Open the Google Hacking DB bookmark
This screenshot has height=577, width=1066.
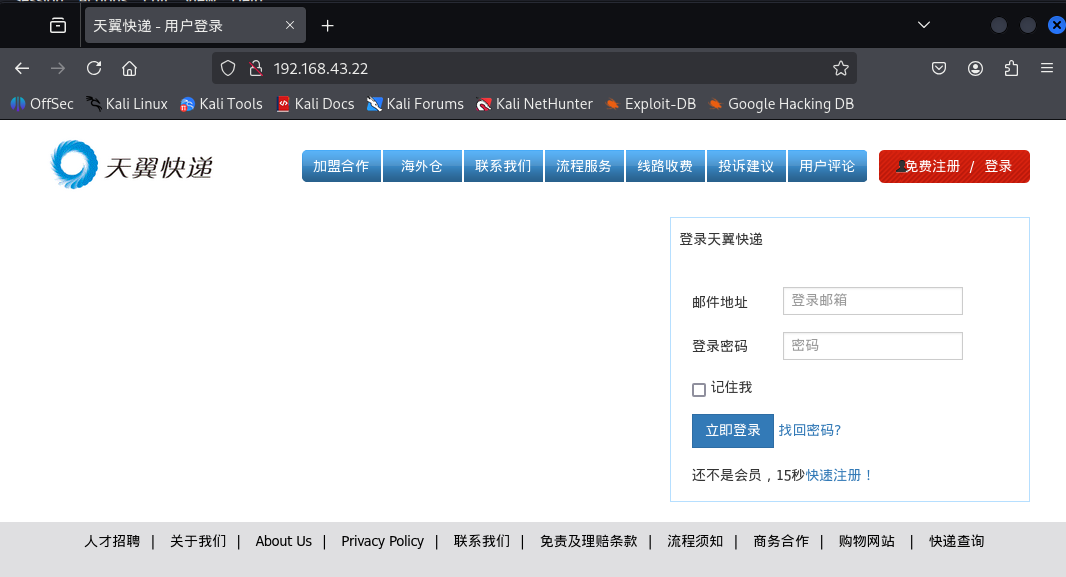(x=781, y=104)
